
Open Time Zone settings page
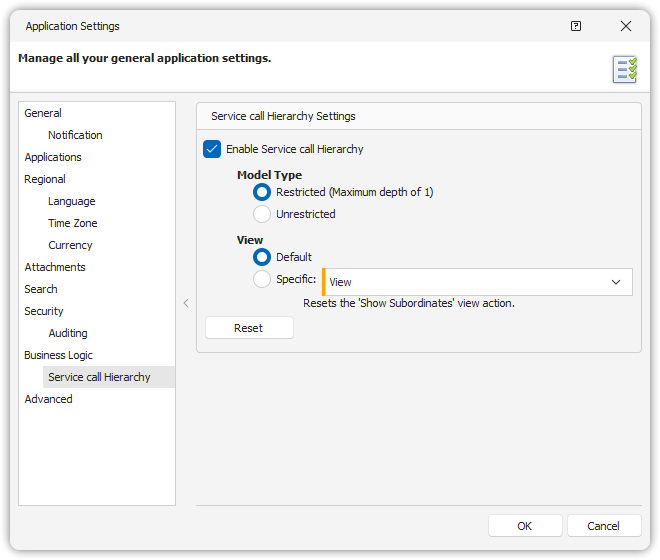click(x=72, y=223)
